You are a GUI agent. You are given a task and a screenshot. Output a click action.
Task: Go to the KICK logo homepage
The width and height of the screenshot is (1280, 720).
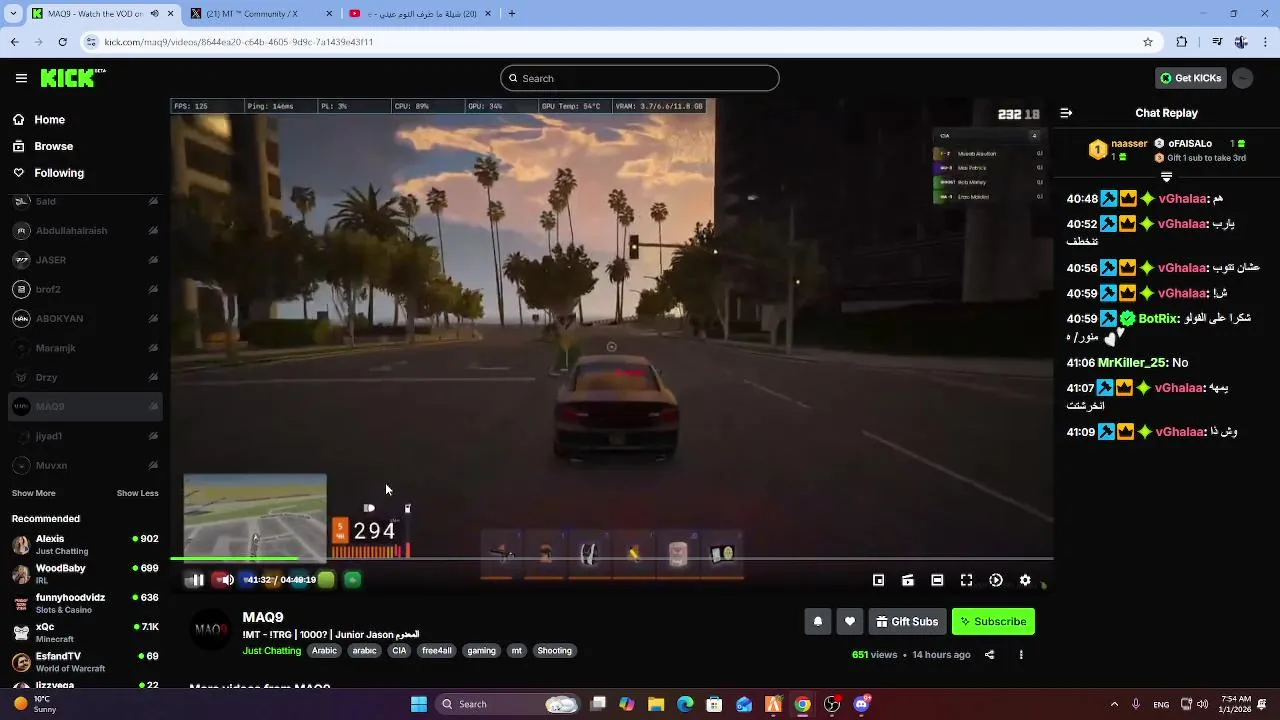[73, 78]
